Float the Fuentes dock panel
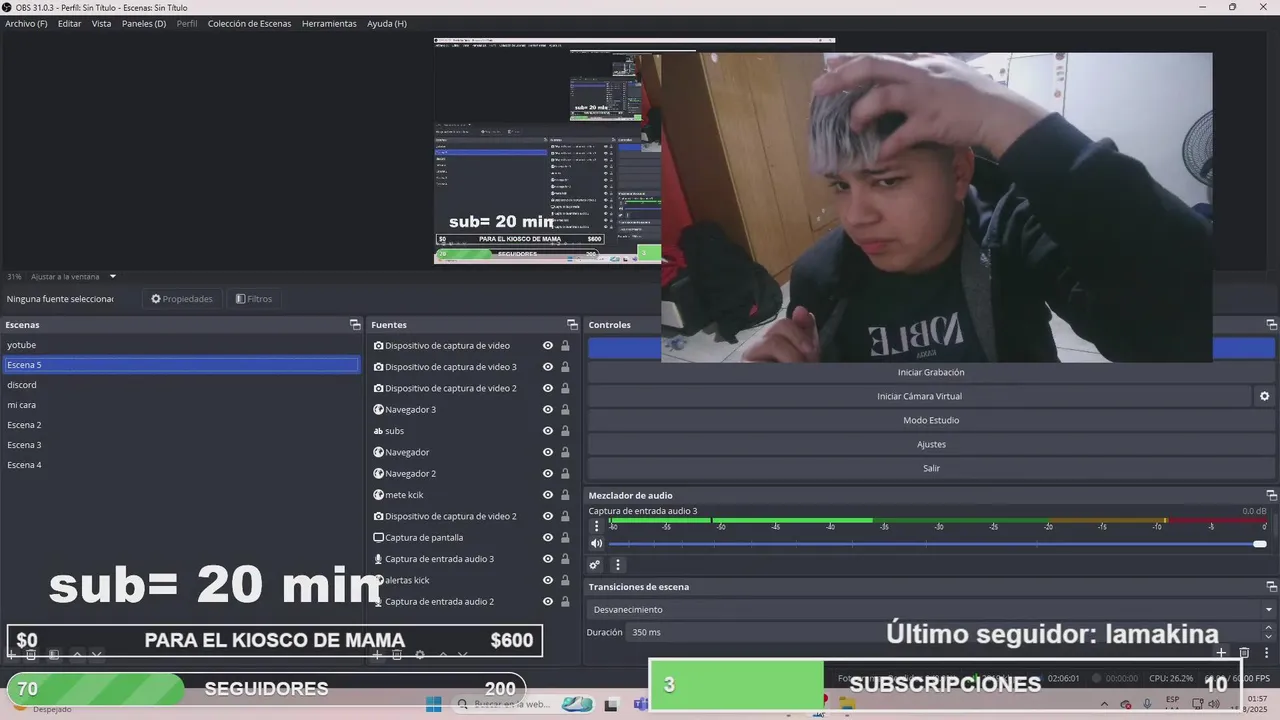1280x720 pixels. pyautogui.click(x=572, y=325)
